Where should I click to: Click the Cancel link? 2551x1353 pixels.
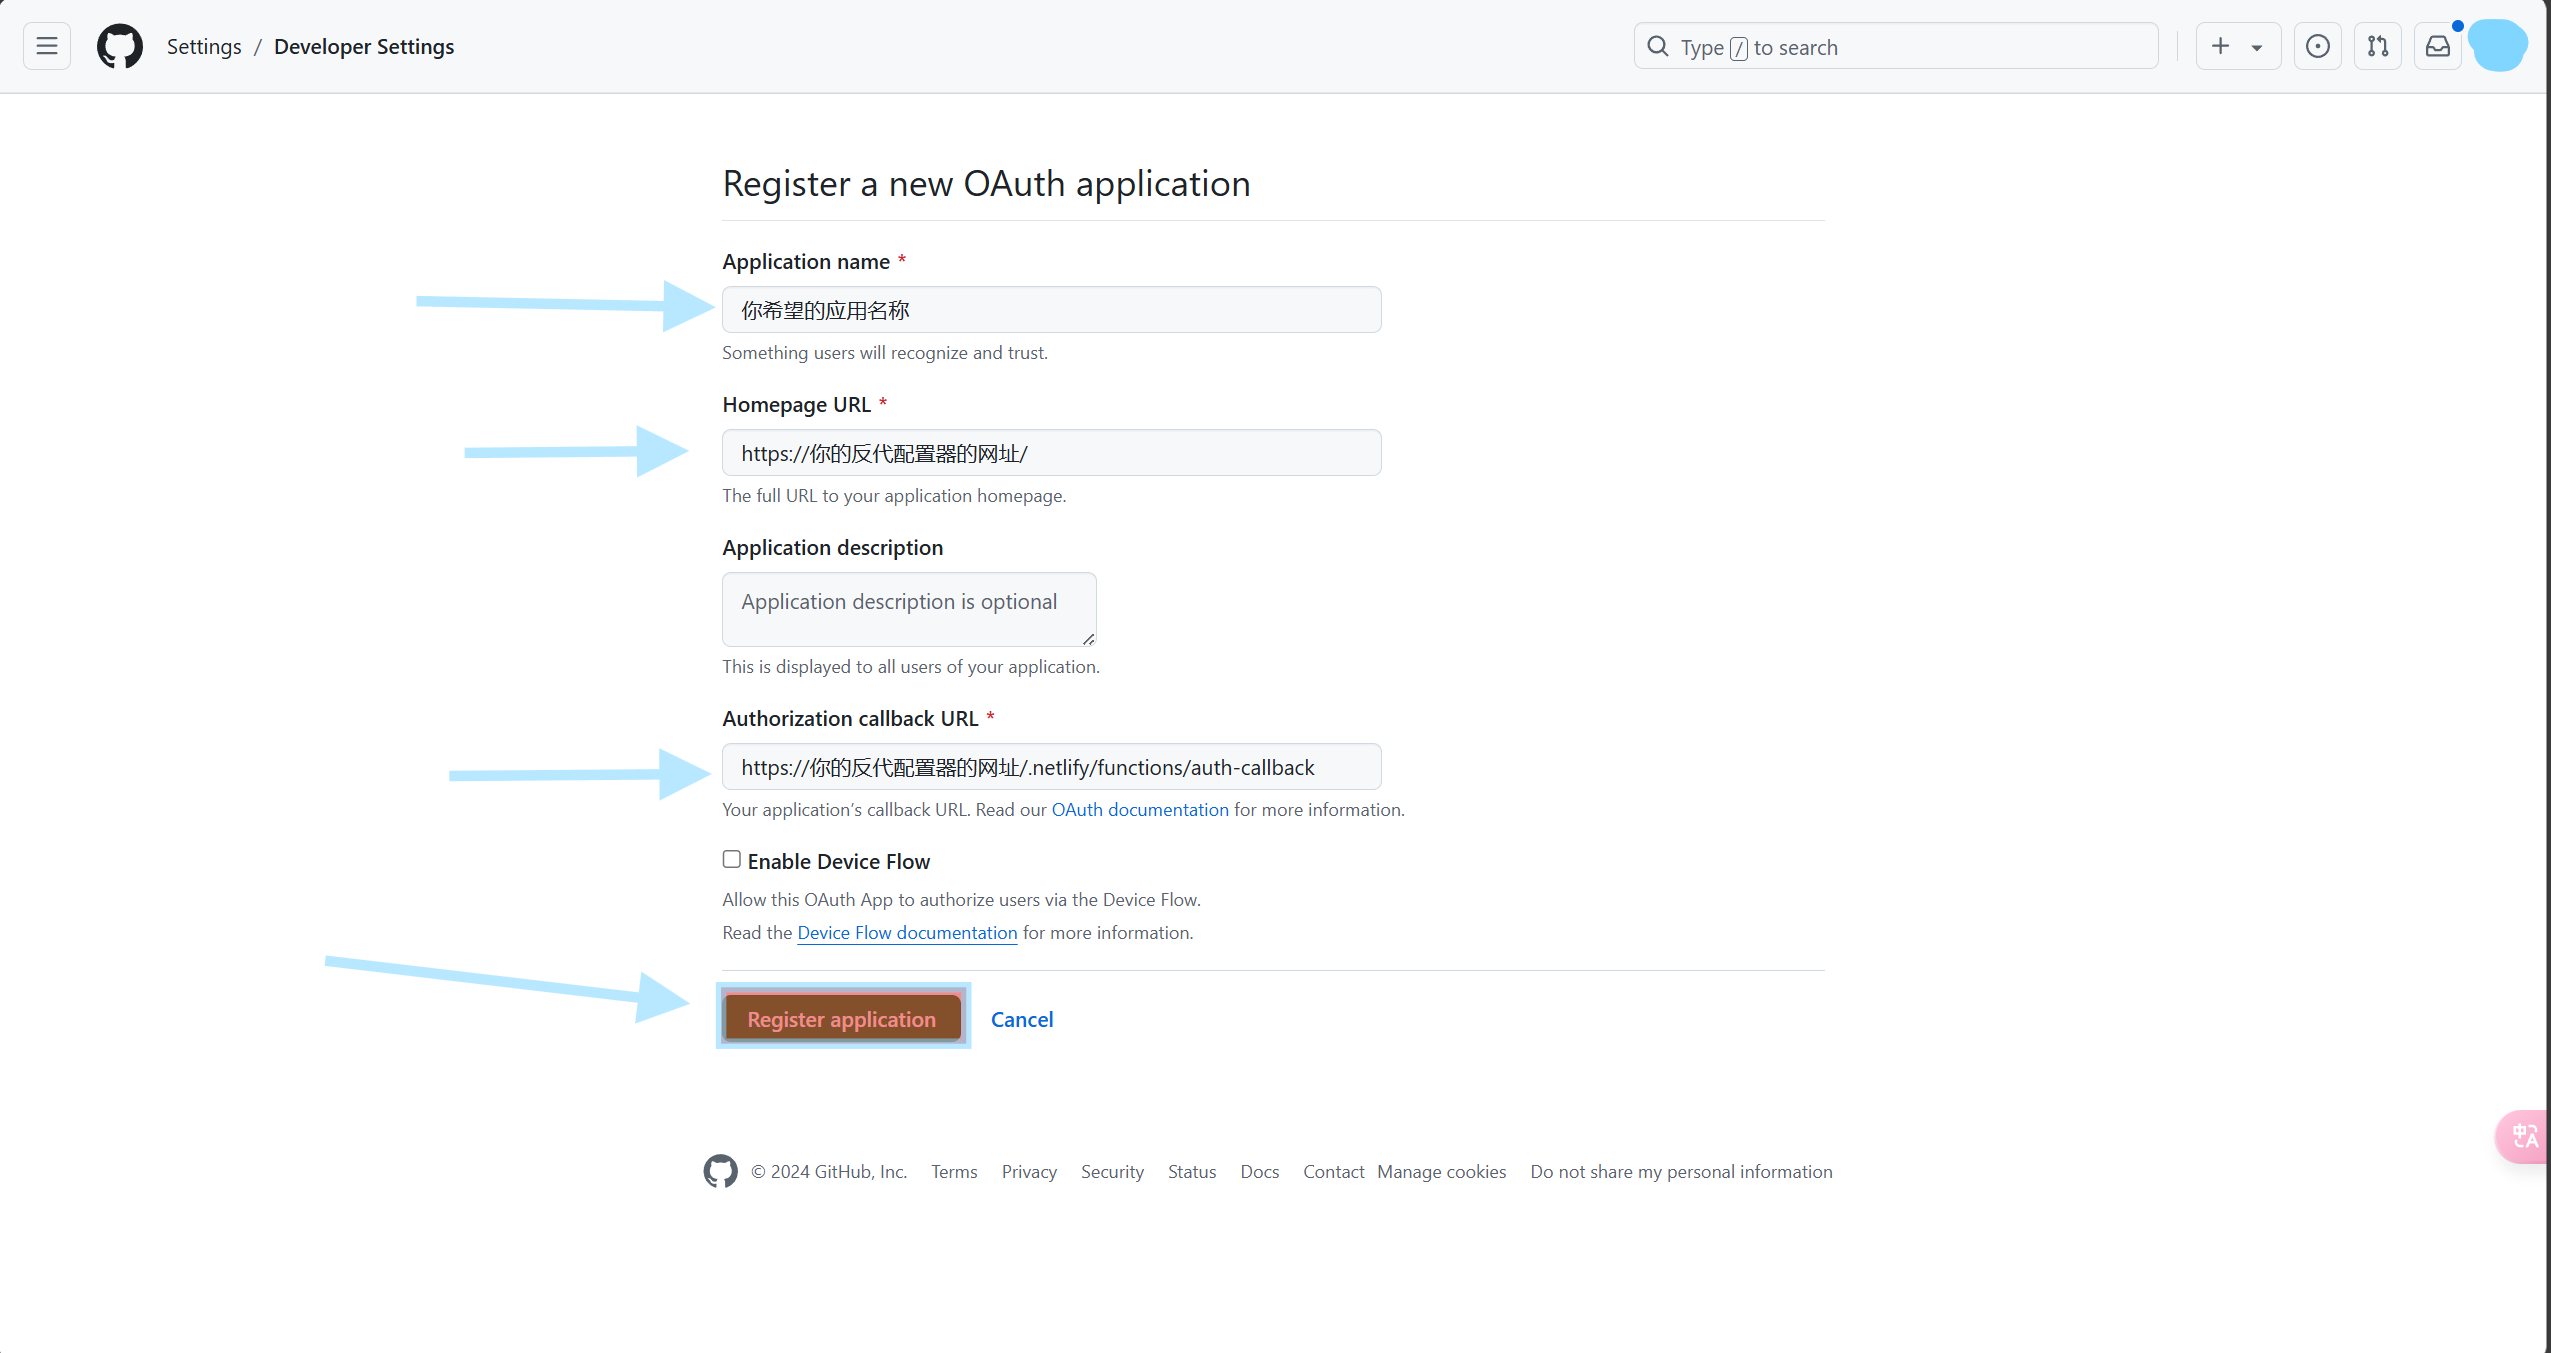pos(1022,1019)
